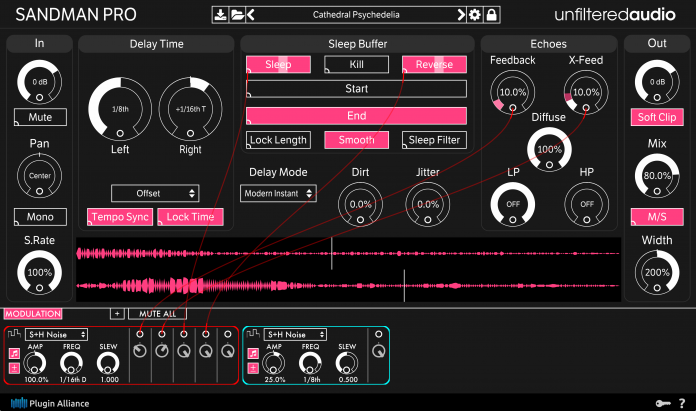Screen dimensions: 696x411
Task: Click the Width 200% knob
Action: (x=657, y=273)
